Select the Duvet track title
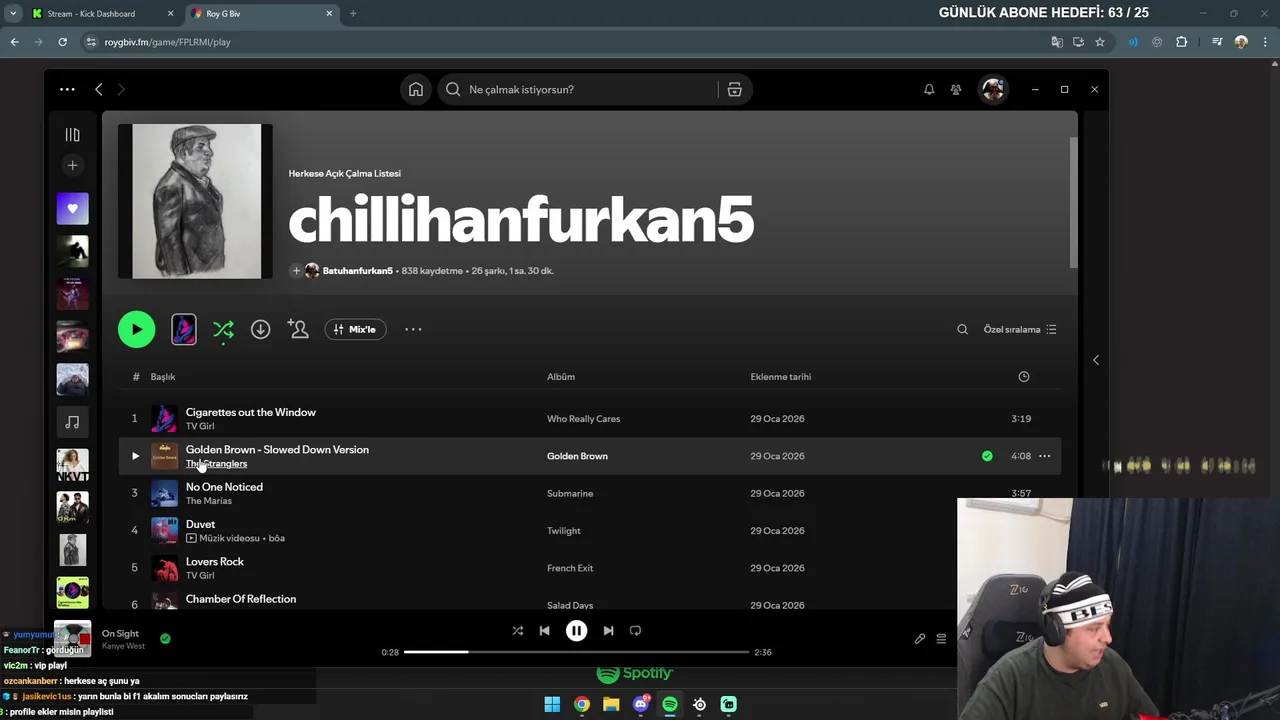Viewport: 1280px width, 720px height. pos(200,524)
